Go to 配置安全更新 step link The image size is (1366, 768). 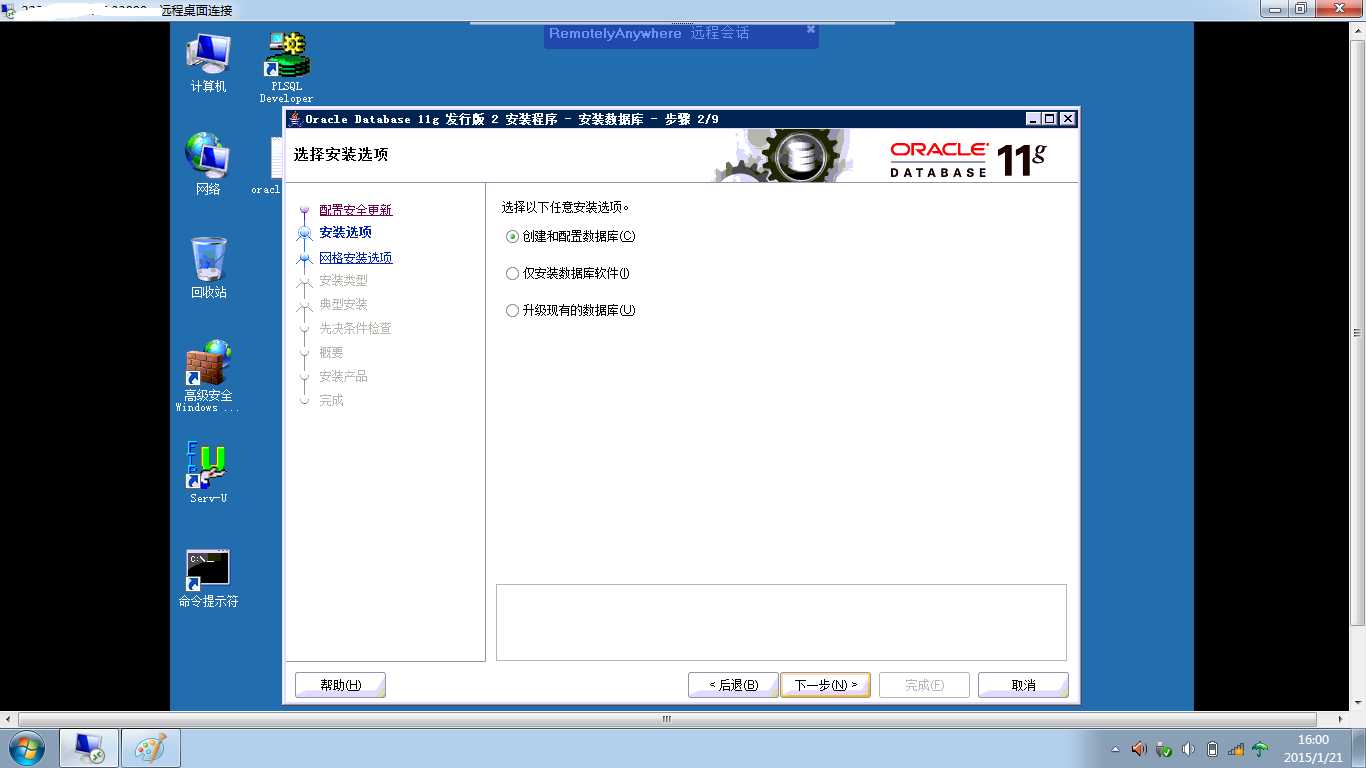(x=356, y=210)
